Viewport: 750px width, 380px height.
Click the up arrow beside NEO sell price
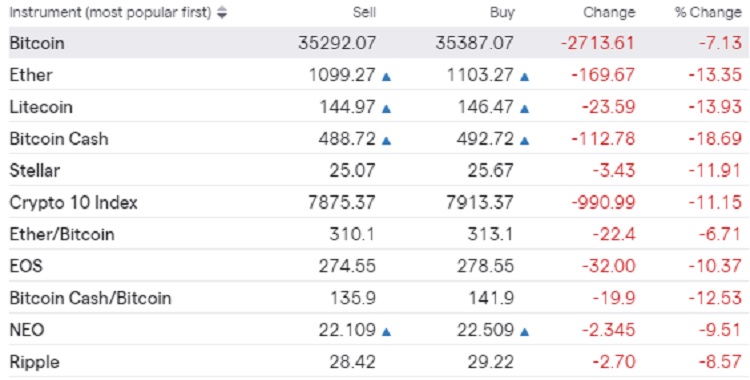pyautogui.click(x=386, y=332)
